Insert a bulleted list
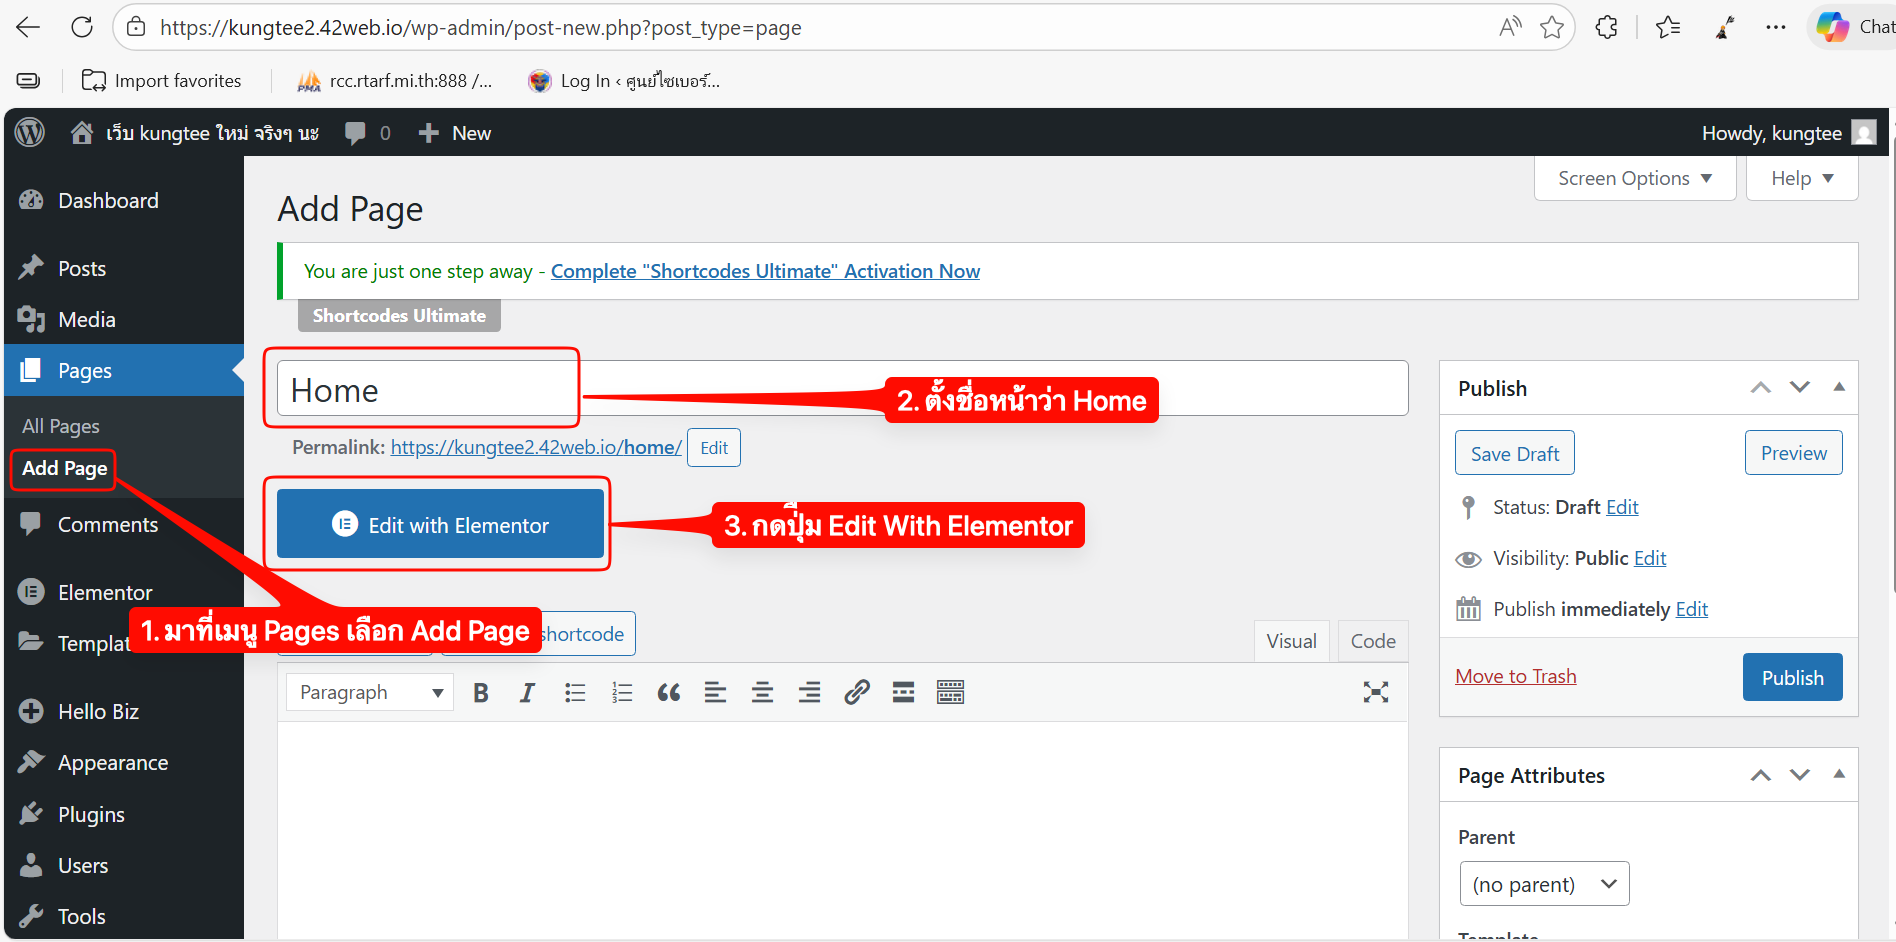1896x942 pixels. point(575,693)
